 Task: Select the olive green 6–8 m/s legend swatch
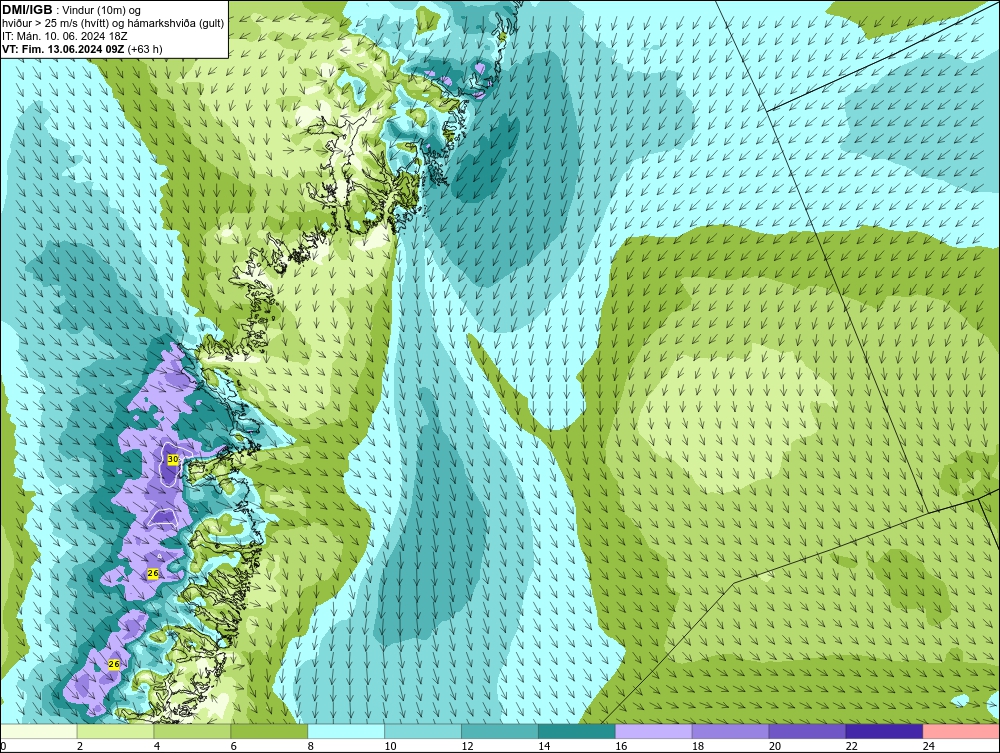pyautogui.click(x=269, y=731)
